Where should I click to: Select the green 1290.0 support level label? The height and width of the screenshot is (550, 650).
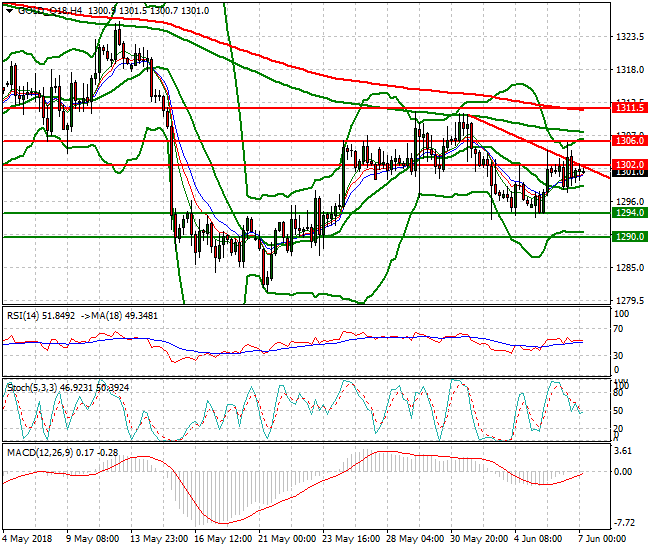tap(630, 237)
